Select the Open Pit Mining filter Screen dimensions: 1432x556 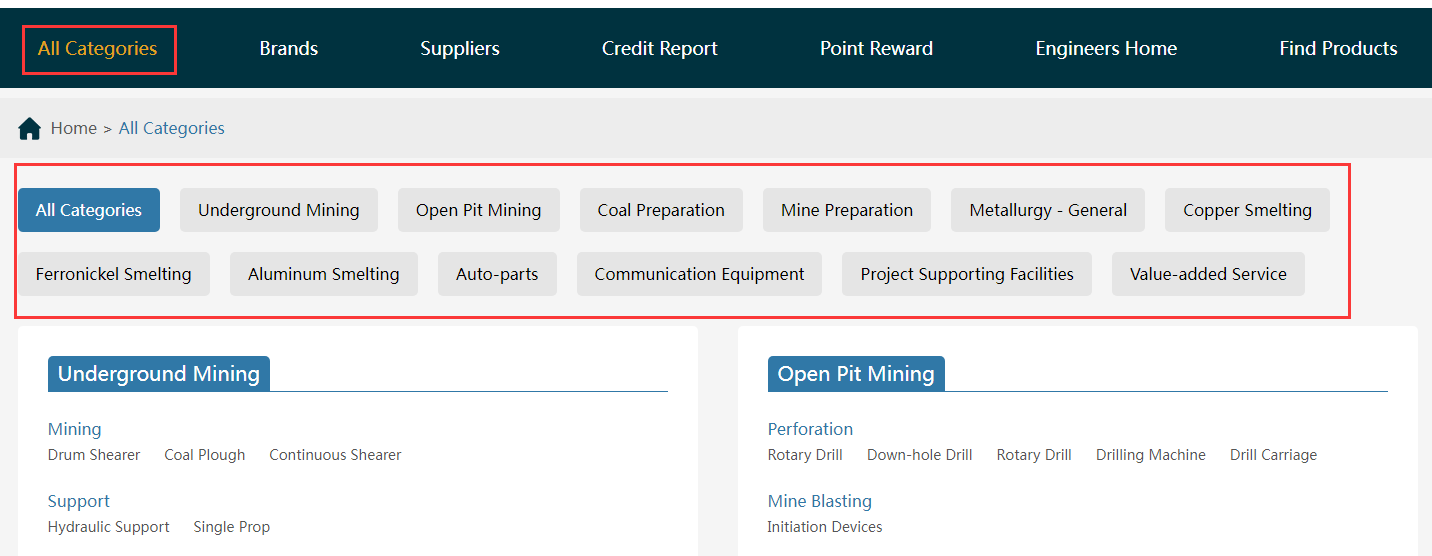478,210
